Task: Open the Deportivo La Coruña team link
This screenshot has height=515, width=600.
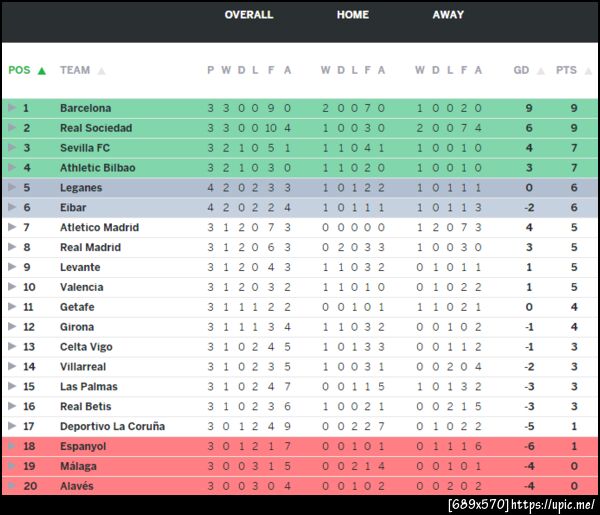Action: pos(109,426)
